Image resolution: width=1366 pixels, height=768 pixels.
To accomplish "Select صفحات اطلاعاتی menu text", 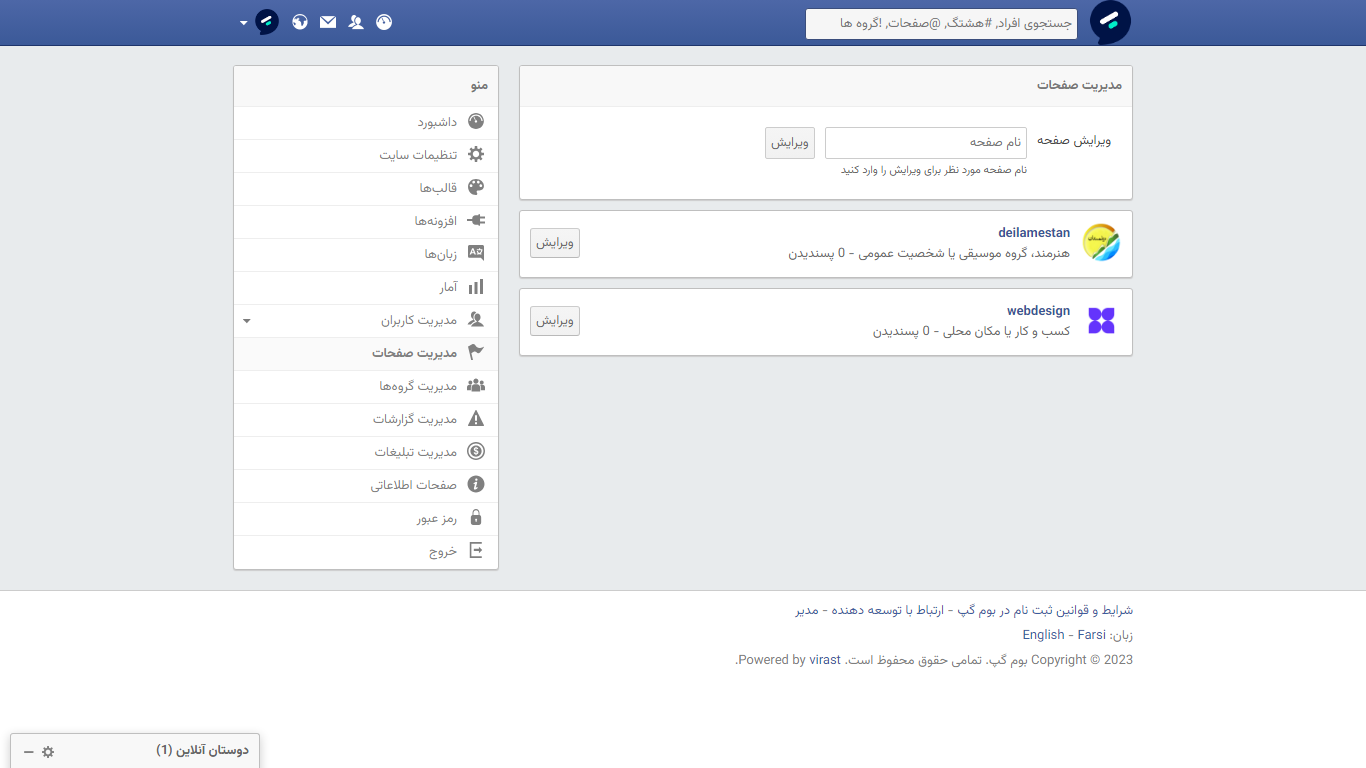I will (414, 485).
